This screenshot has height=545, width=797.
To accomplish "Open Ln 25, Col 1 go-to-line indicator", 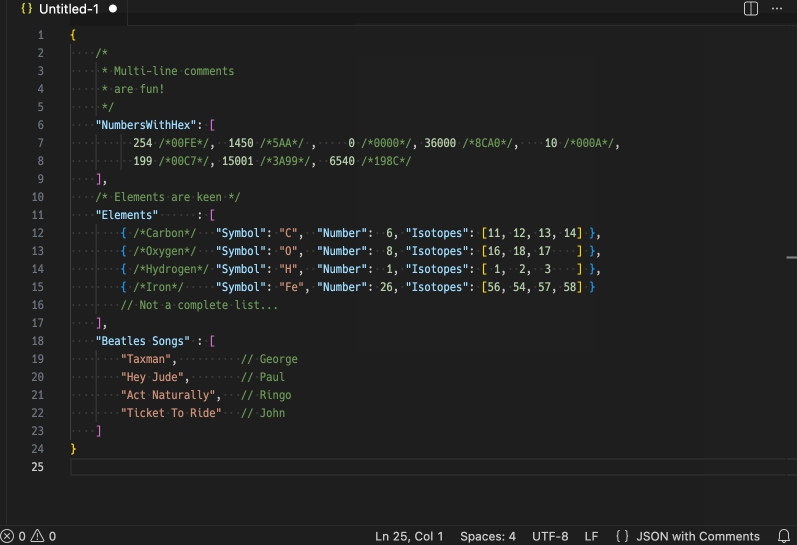I will [x=409, y=536].
